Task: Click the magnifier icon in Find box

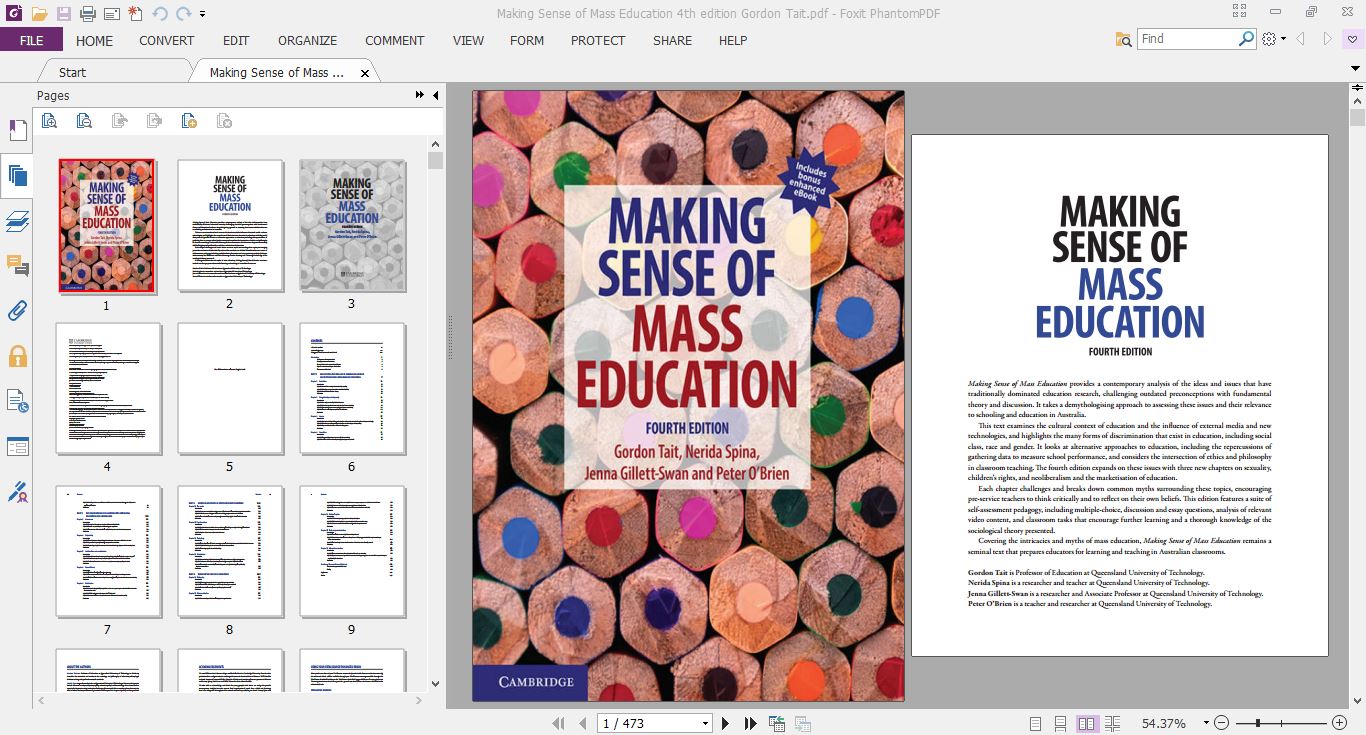Action: [x=1246, y=39]
